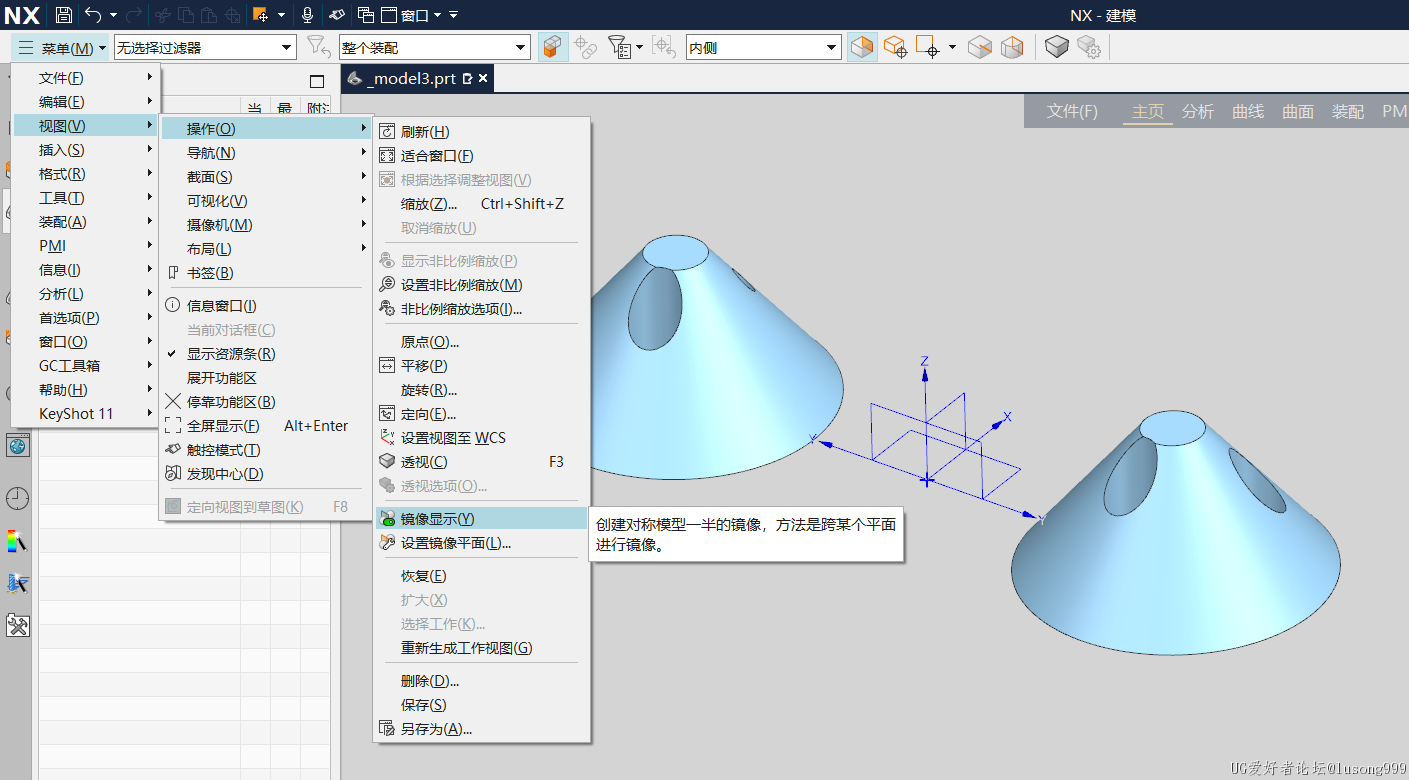Click the Undo arrow icon

click(x=93, y=15)
